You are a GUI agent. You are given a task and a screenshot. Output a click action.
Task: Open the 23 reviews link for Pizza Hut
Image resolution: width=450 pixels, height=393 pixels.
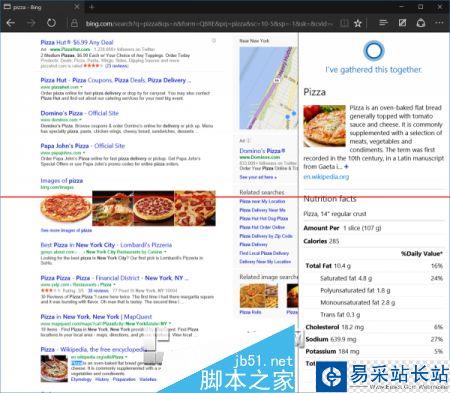coord(116,66)
